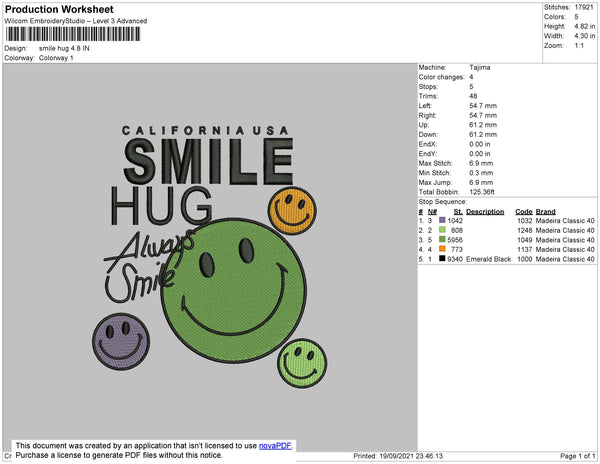Click code '1137' in the fourth stop row
The image size is (600, 464).
click(524, 249)
